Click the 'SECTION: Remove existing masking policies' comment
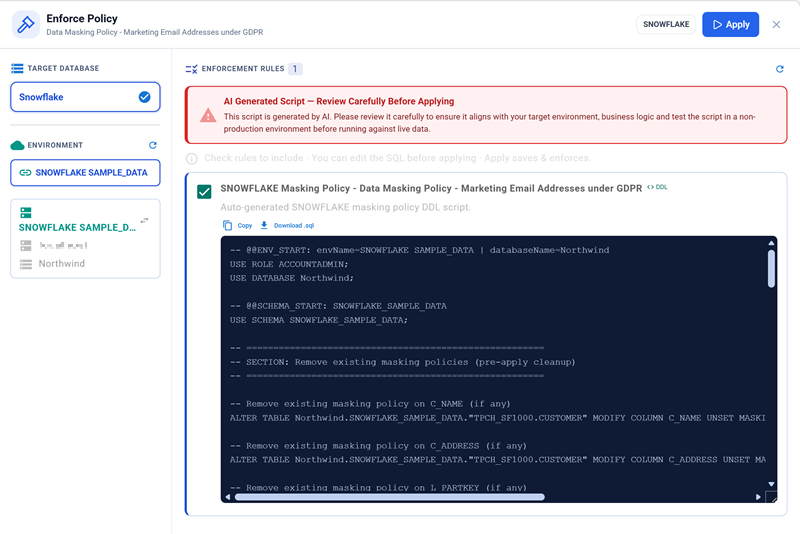 pyautogui.click(x=403, y=362)
